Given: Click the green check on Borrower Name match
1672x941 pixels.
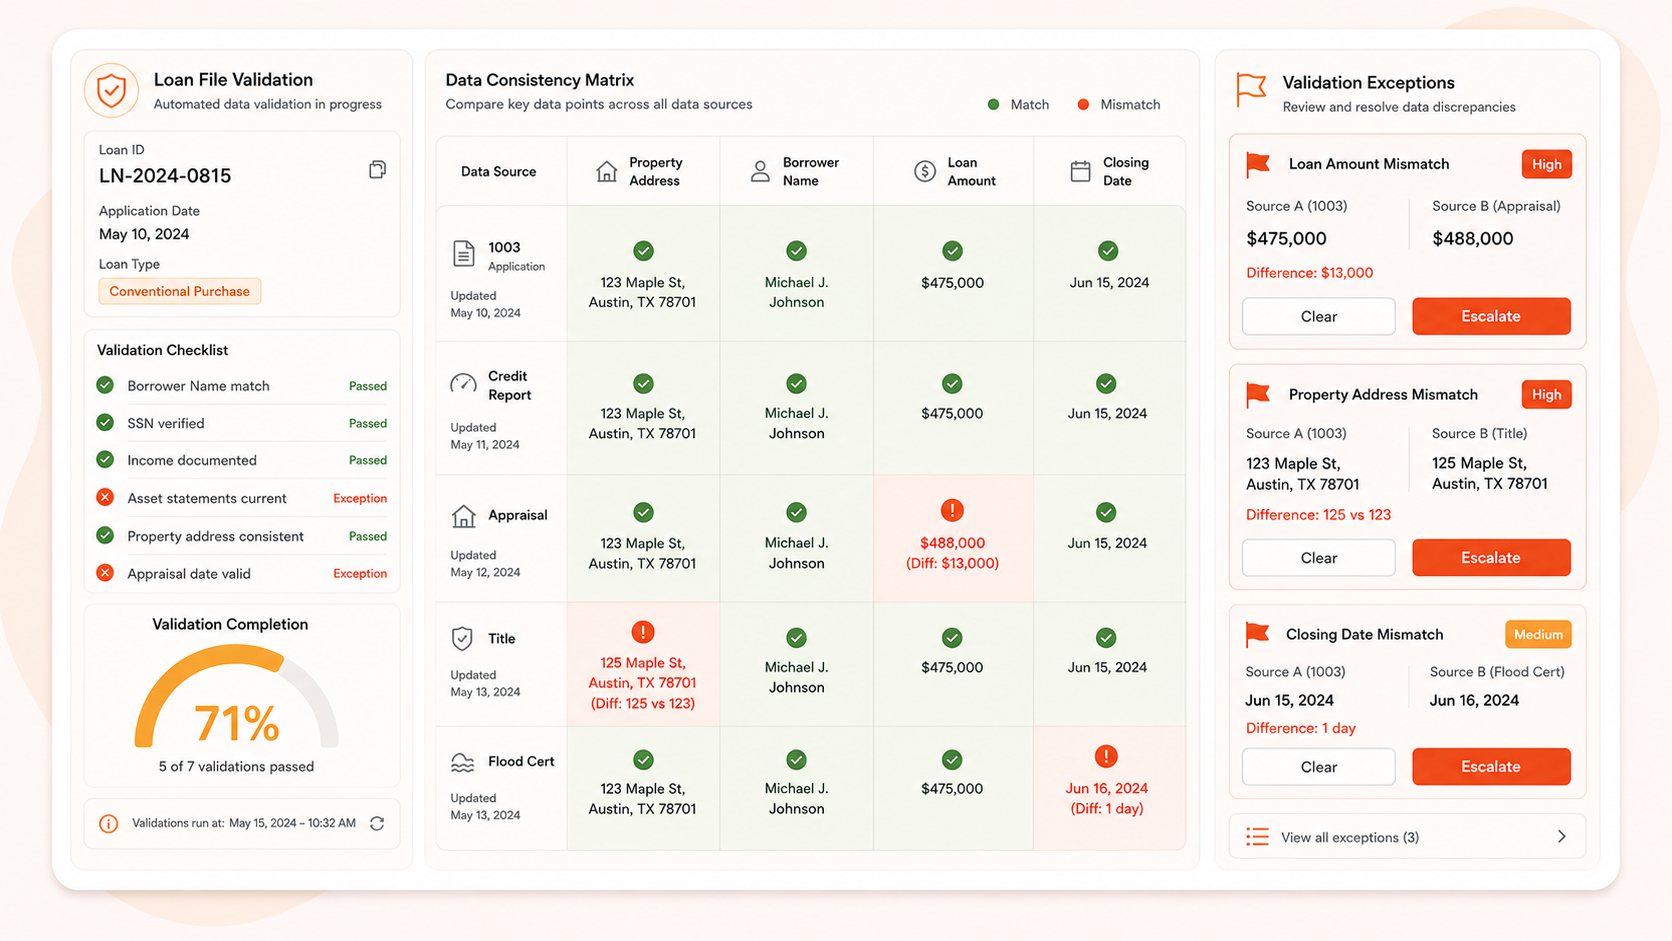Looking at the screenshot, I should (105, 385).
